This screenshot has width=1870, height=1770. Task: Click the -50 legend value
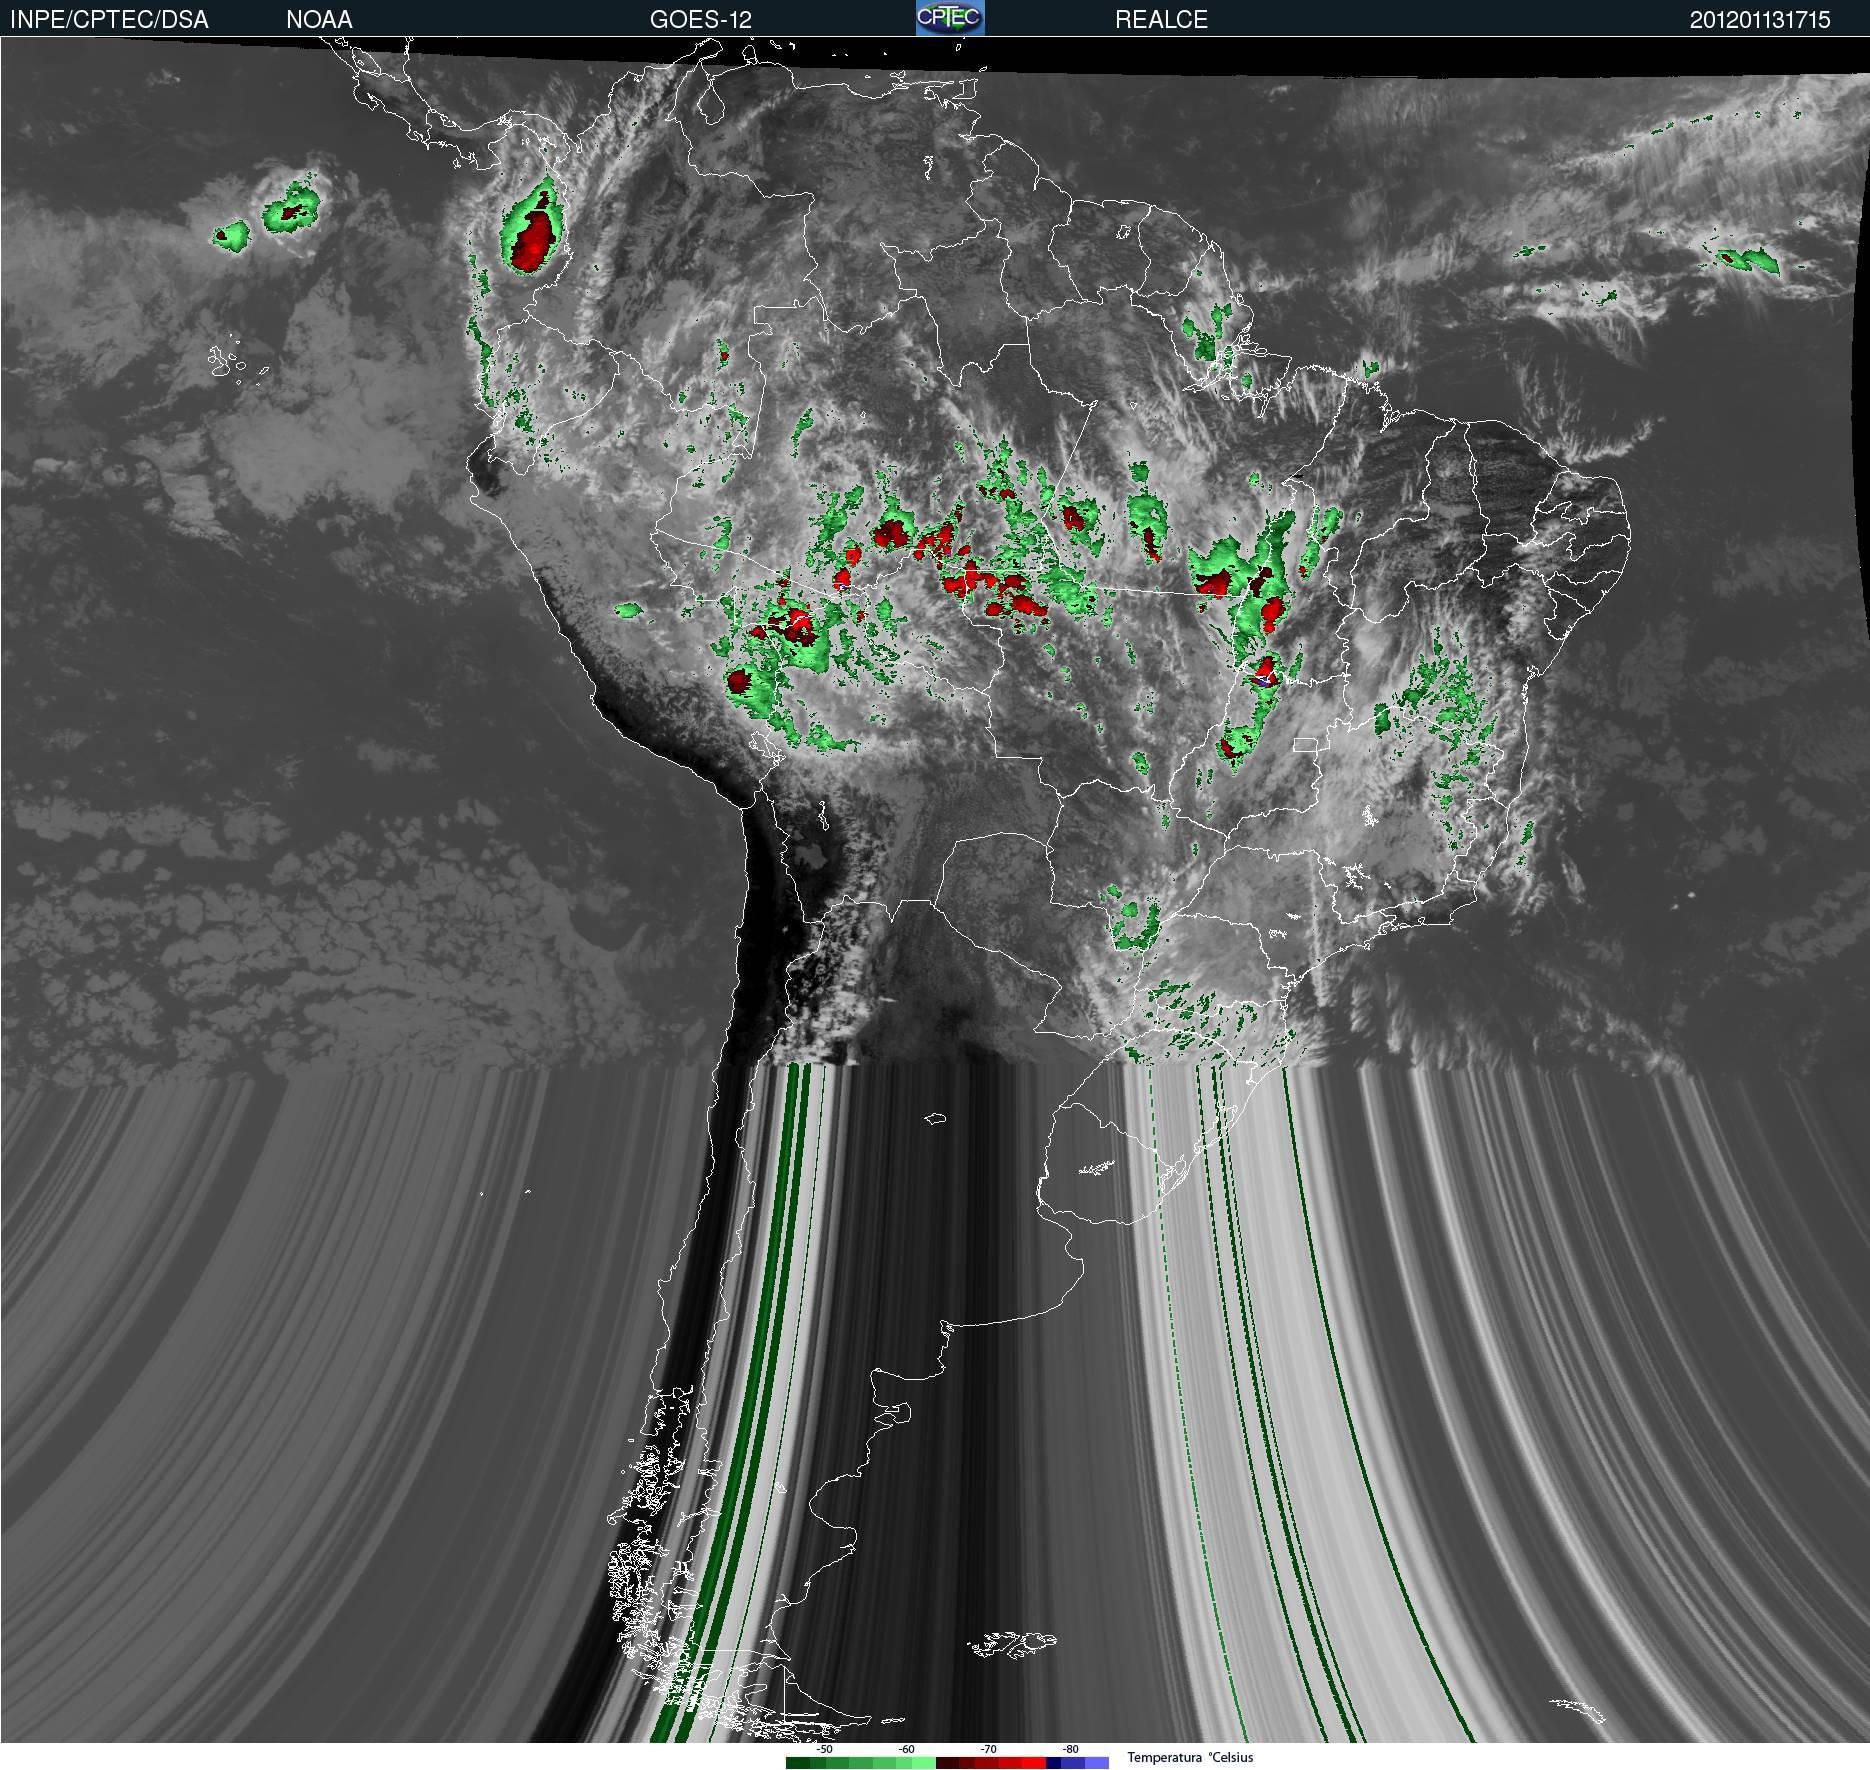pos(824,1749)
